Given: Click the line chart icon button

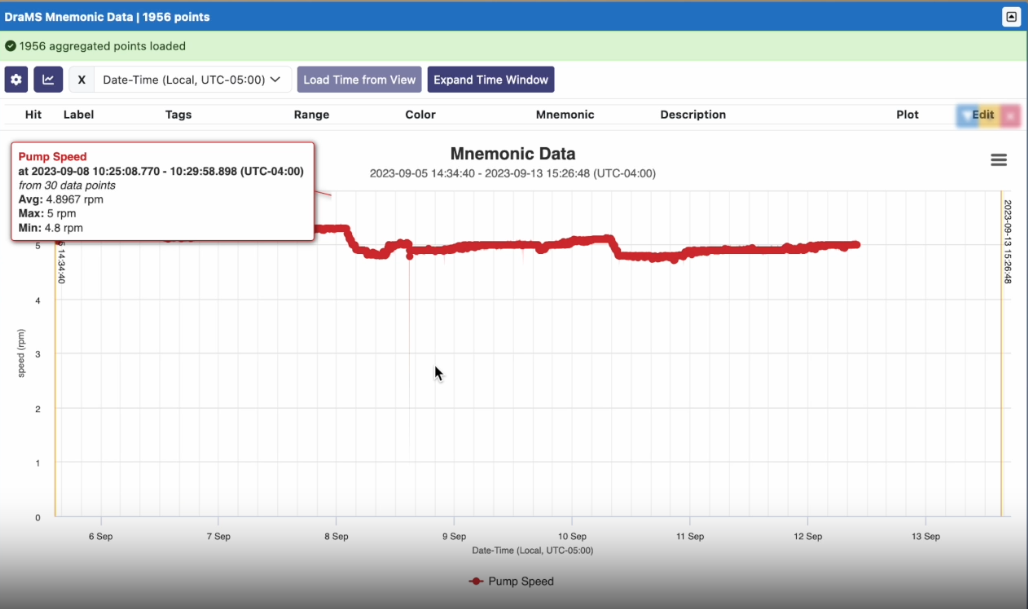Looking at the screenshot, I should 48,80.
